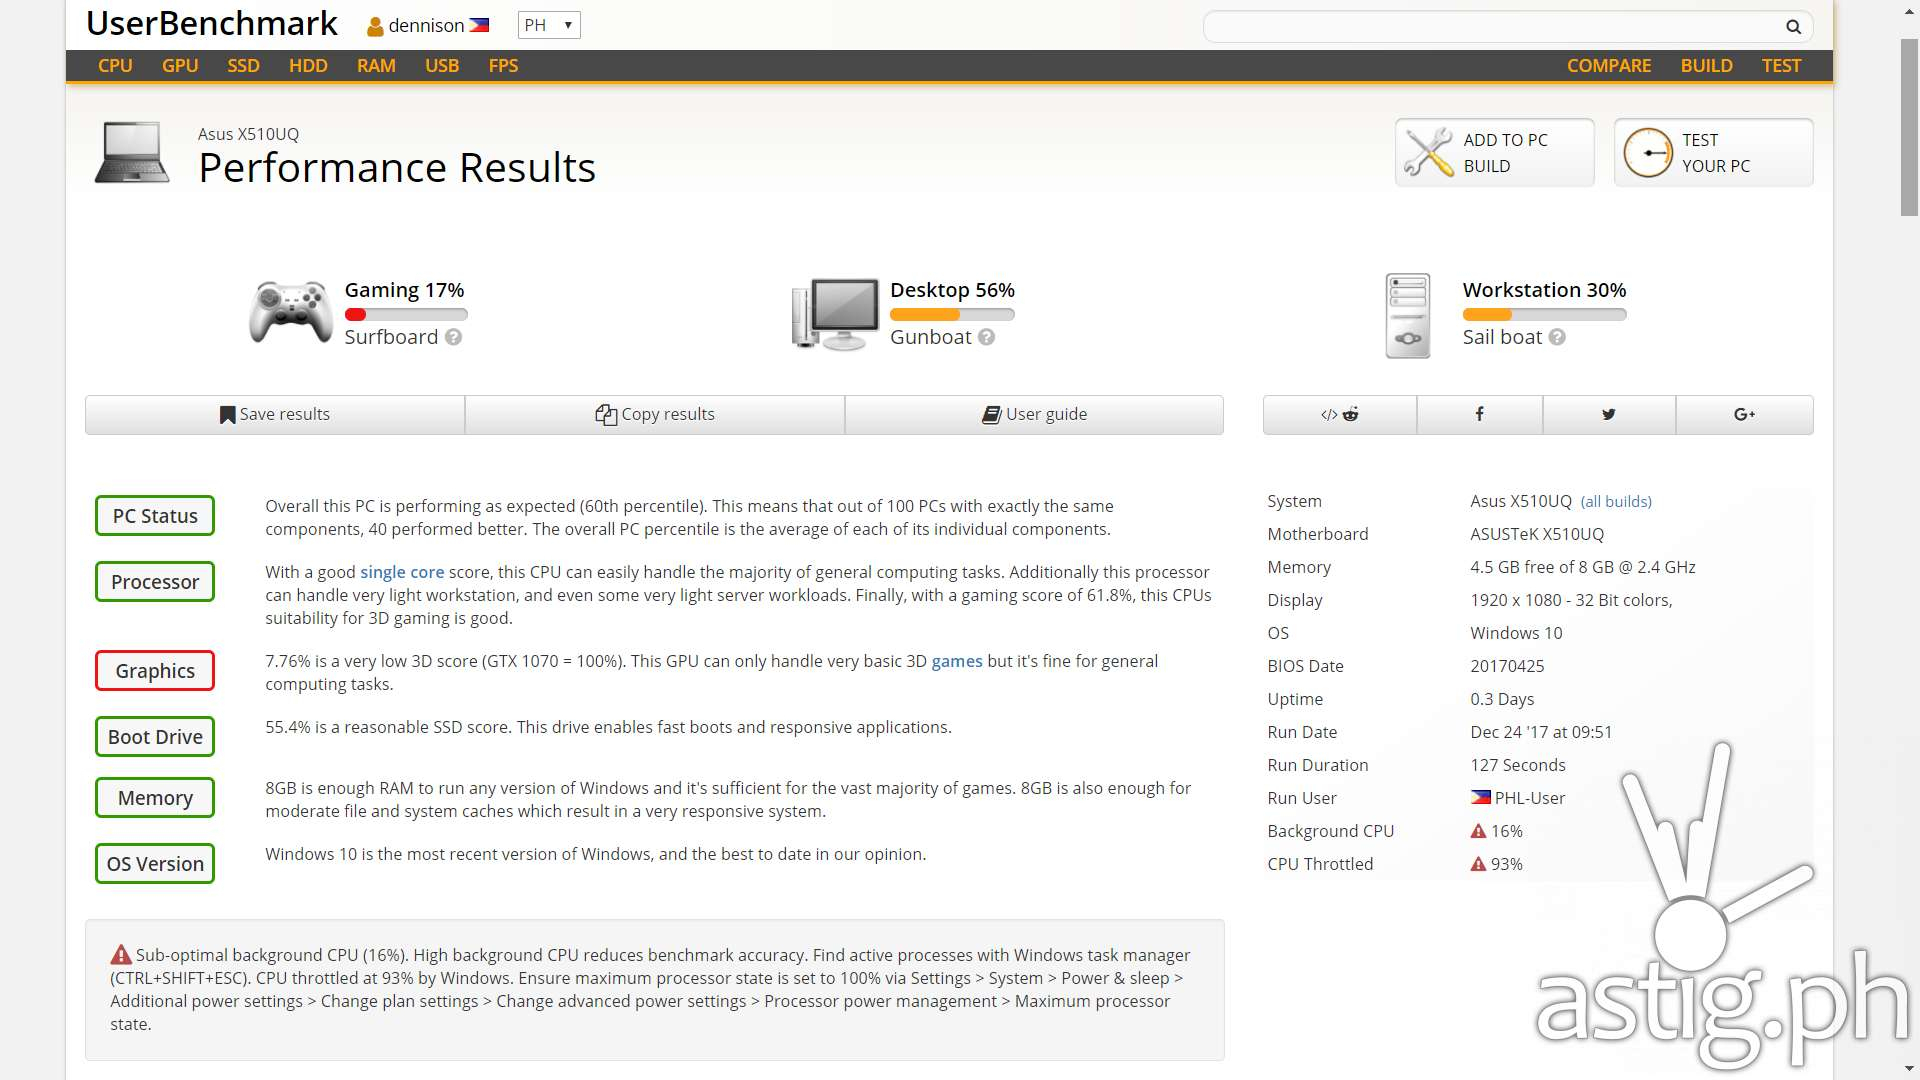
Task: Click the TEST navigation icon
Action: coord(1782,65)
